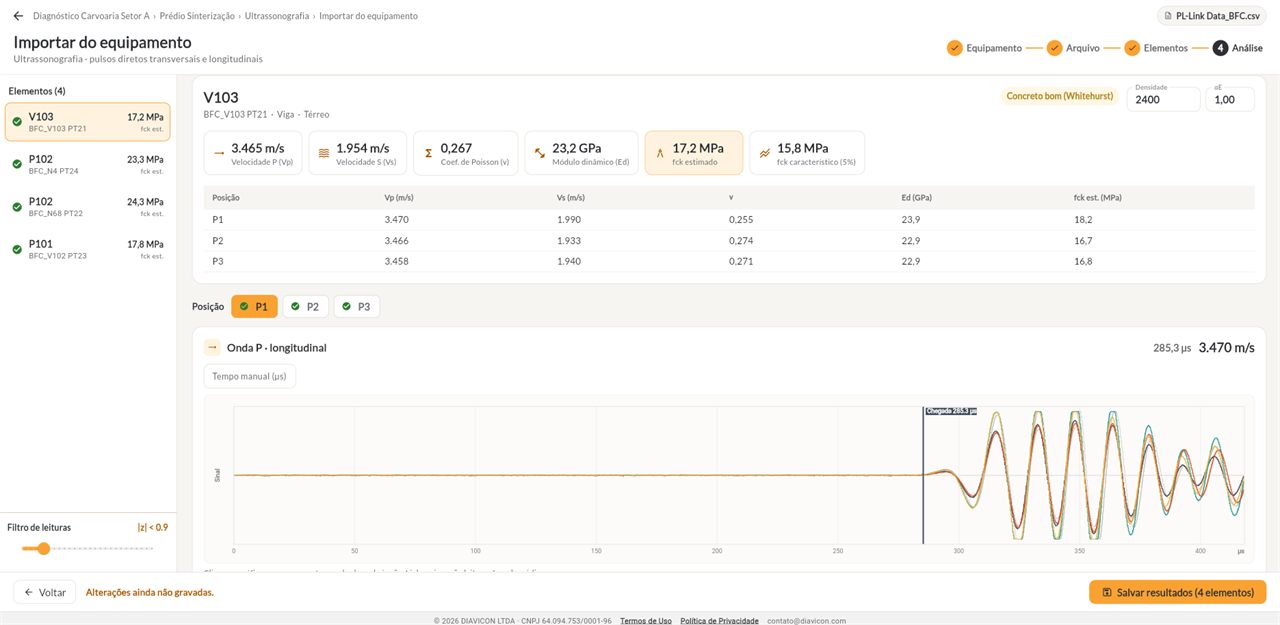Click the Filtro de leituras slider handle
Viewport: 1280px width, 625px height.
pyautogui.click(x=43, y=548)
